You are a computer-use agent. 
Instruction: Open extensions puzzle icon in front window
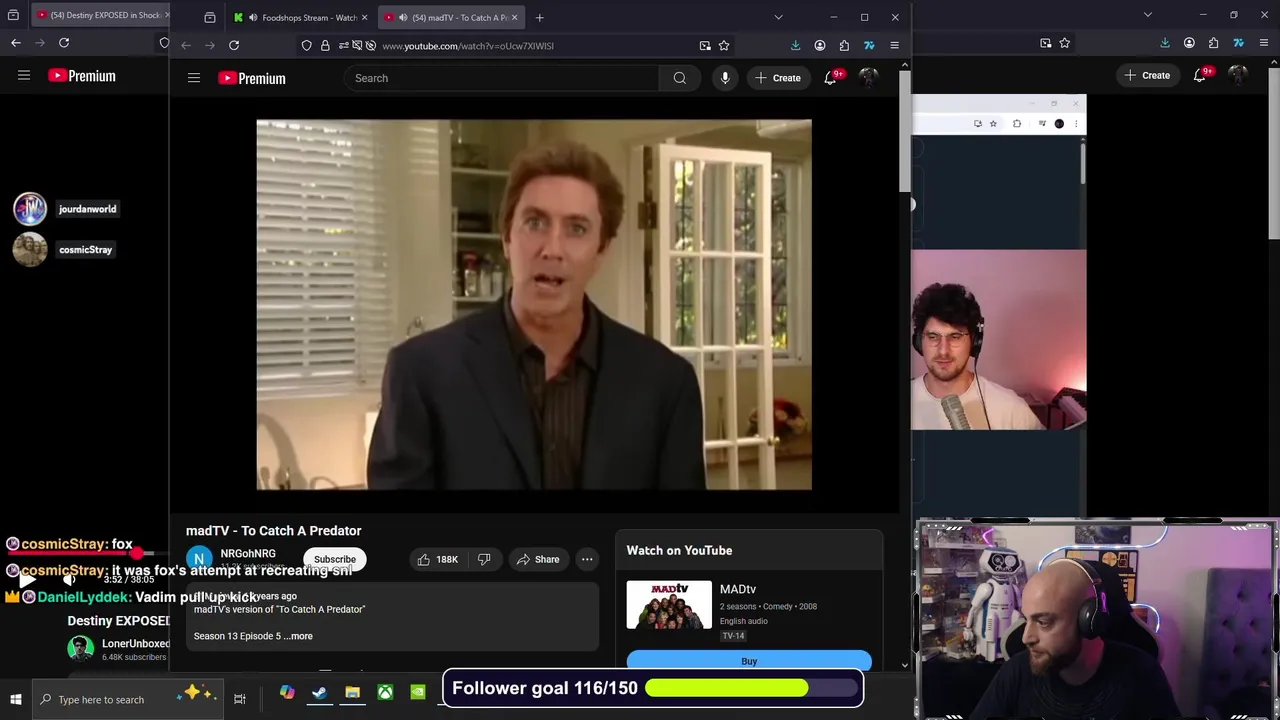point(844,45)
